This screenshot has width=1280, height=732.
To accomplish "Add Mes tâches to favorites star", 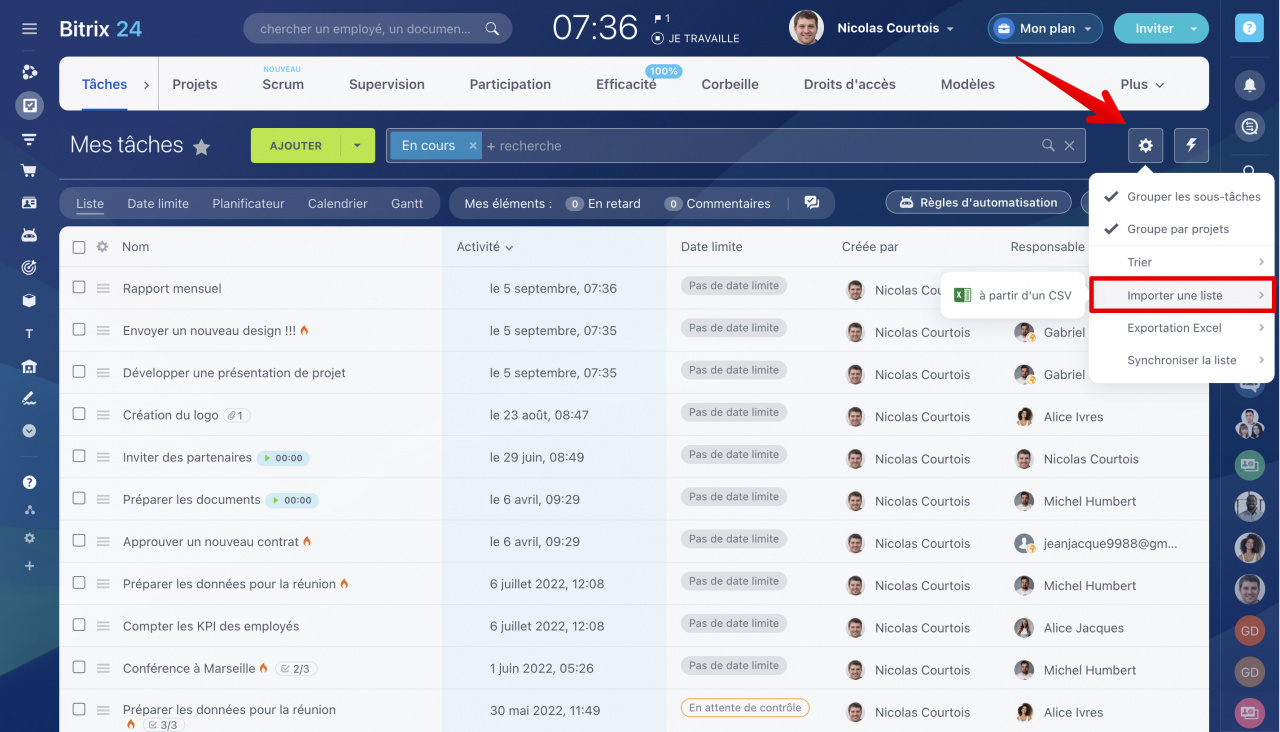I will (201, 147).
